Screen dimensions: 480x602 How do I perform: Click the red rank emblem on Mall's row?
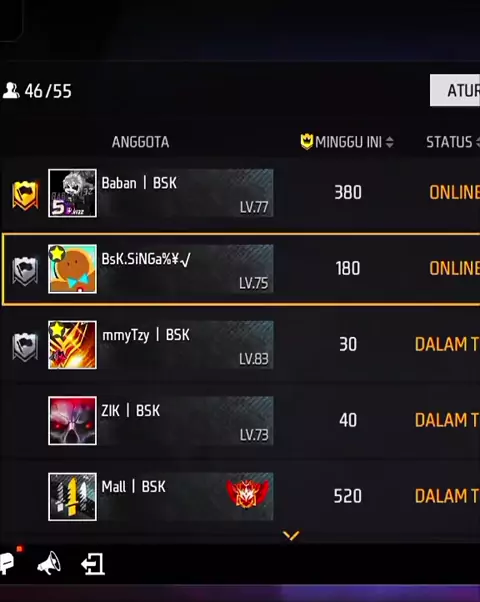[x=248, y=494]
